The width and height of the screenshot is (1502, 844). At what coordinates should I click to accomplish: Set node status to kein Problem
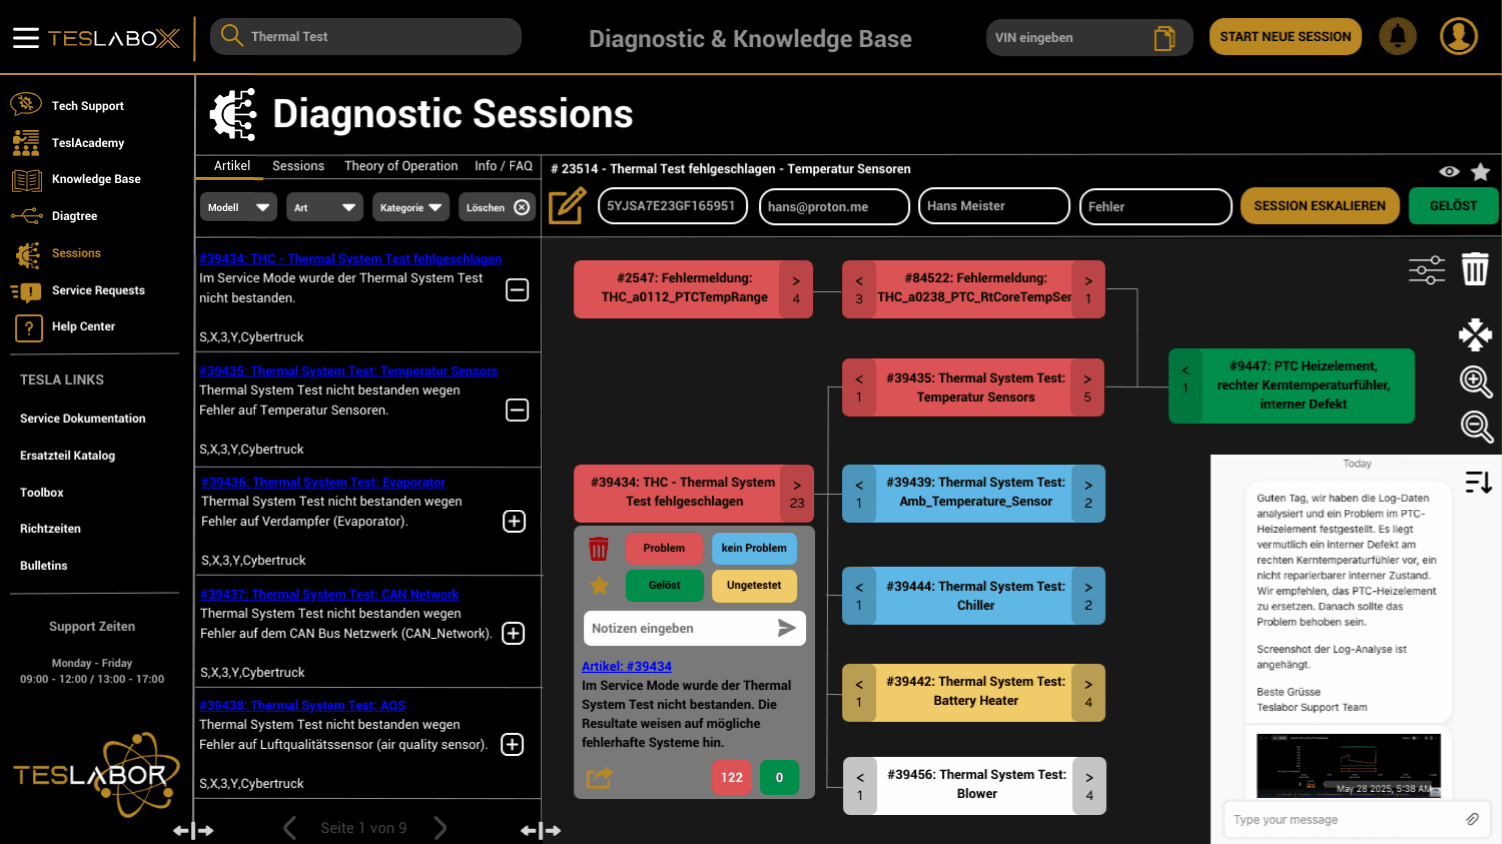[x=754, y=548]
